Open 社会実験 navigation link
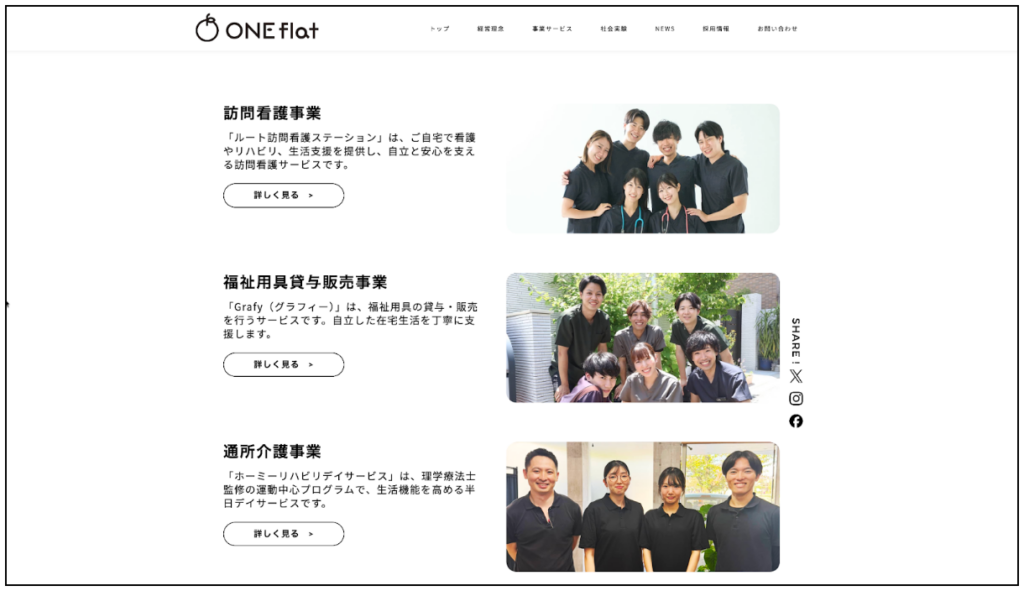Viewport: 1024px width, 591px height. click(614, 29)
